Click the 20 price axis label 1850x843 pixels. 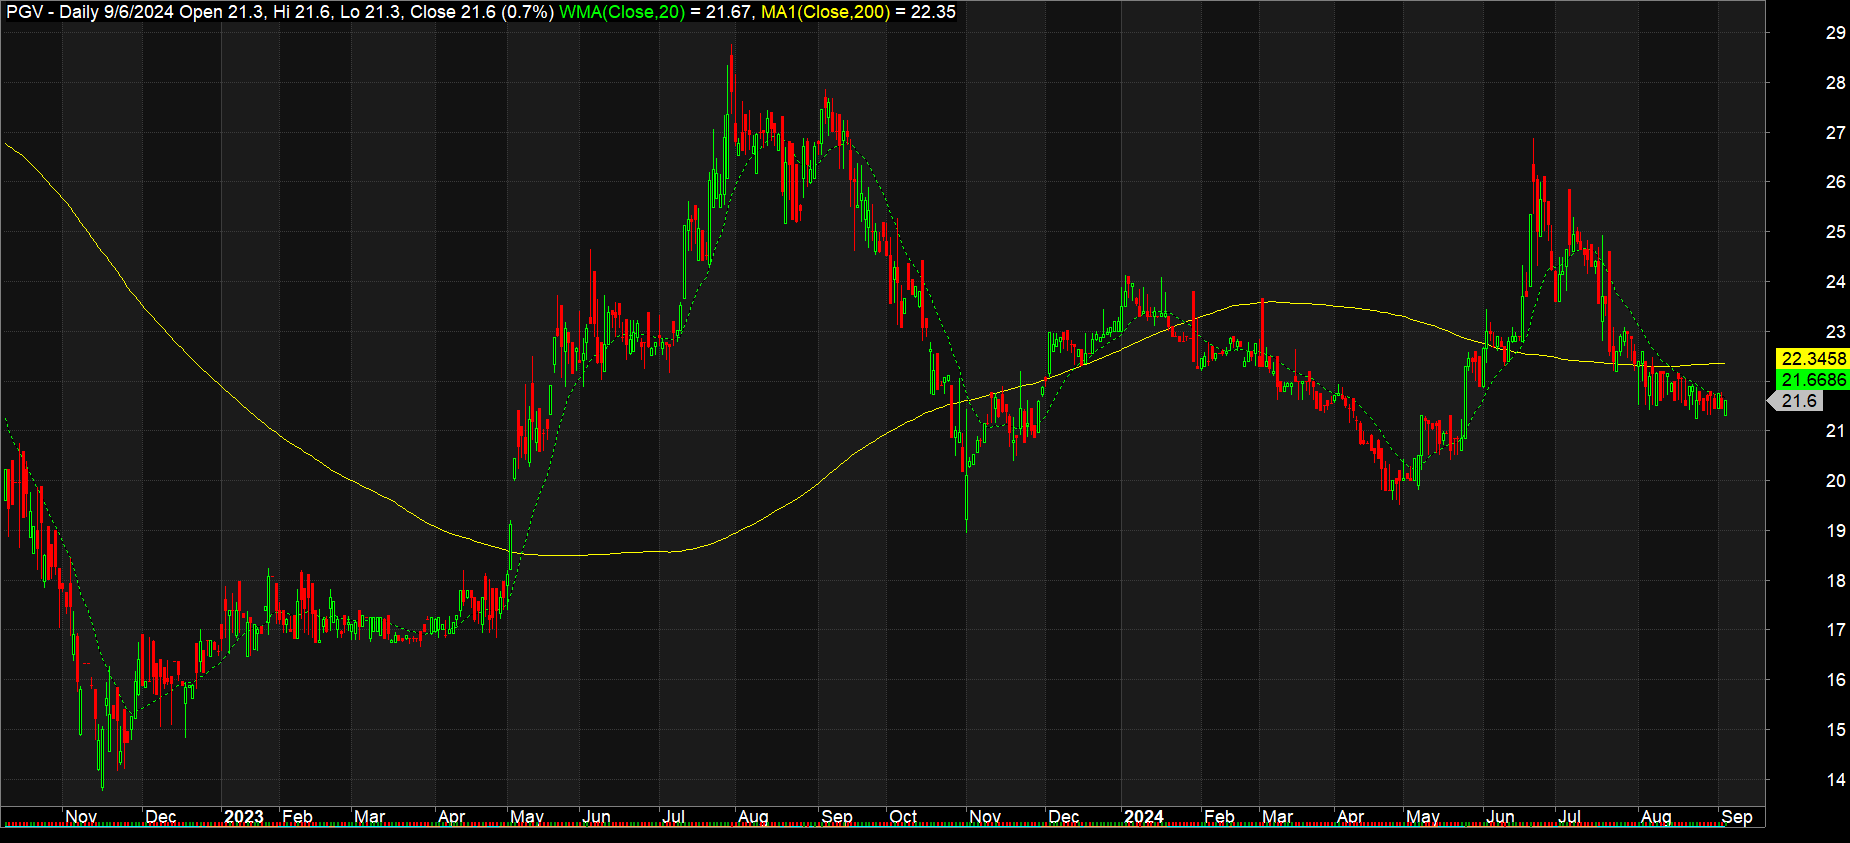(x=1836, y=480)
